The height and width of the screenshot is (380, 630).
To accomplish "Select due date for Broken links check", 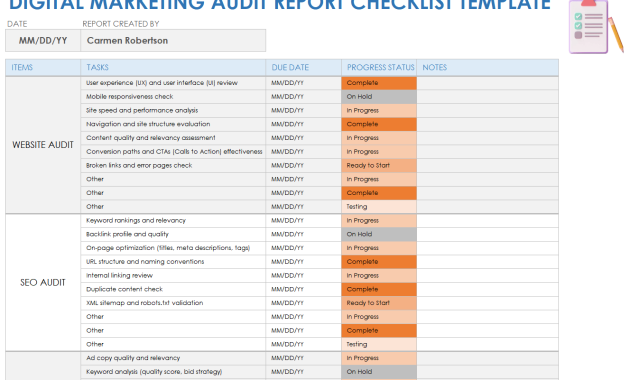I will (304, 165).
